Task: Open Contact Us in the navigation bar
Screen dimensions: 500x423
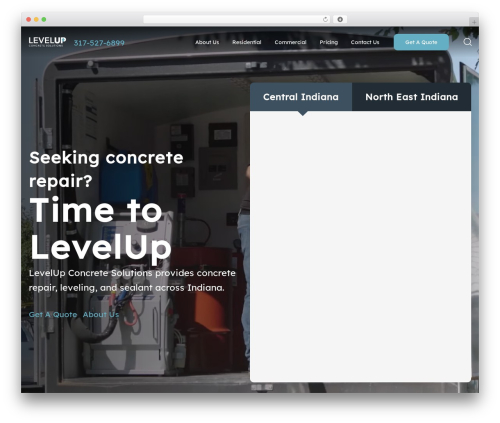Action: coord(365,42)
